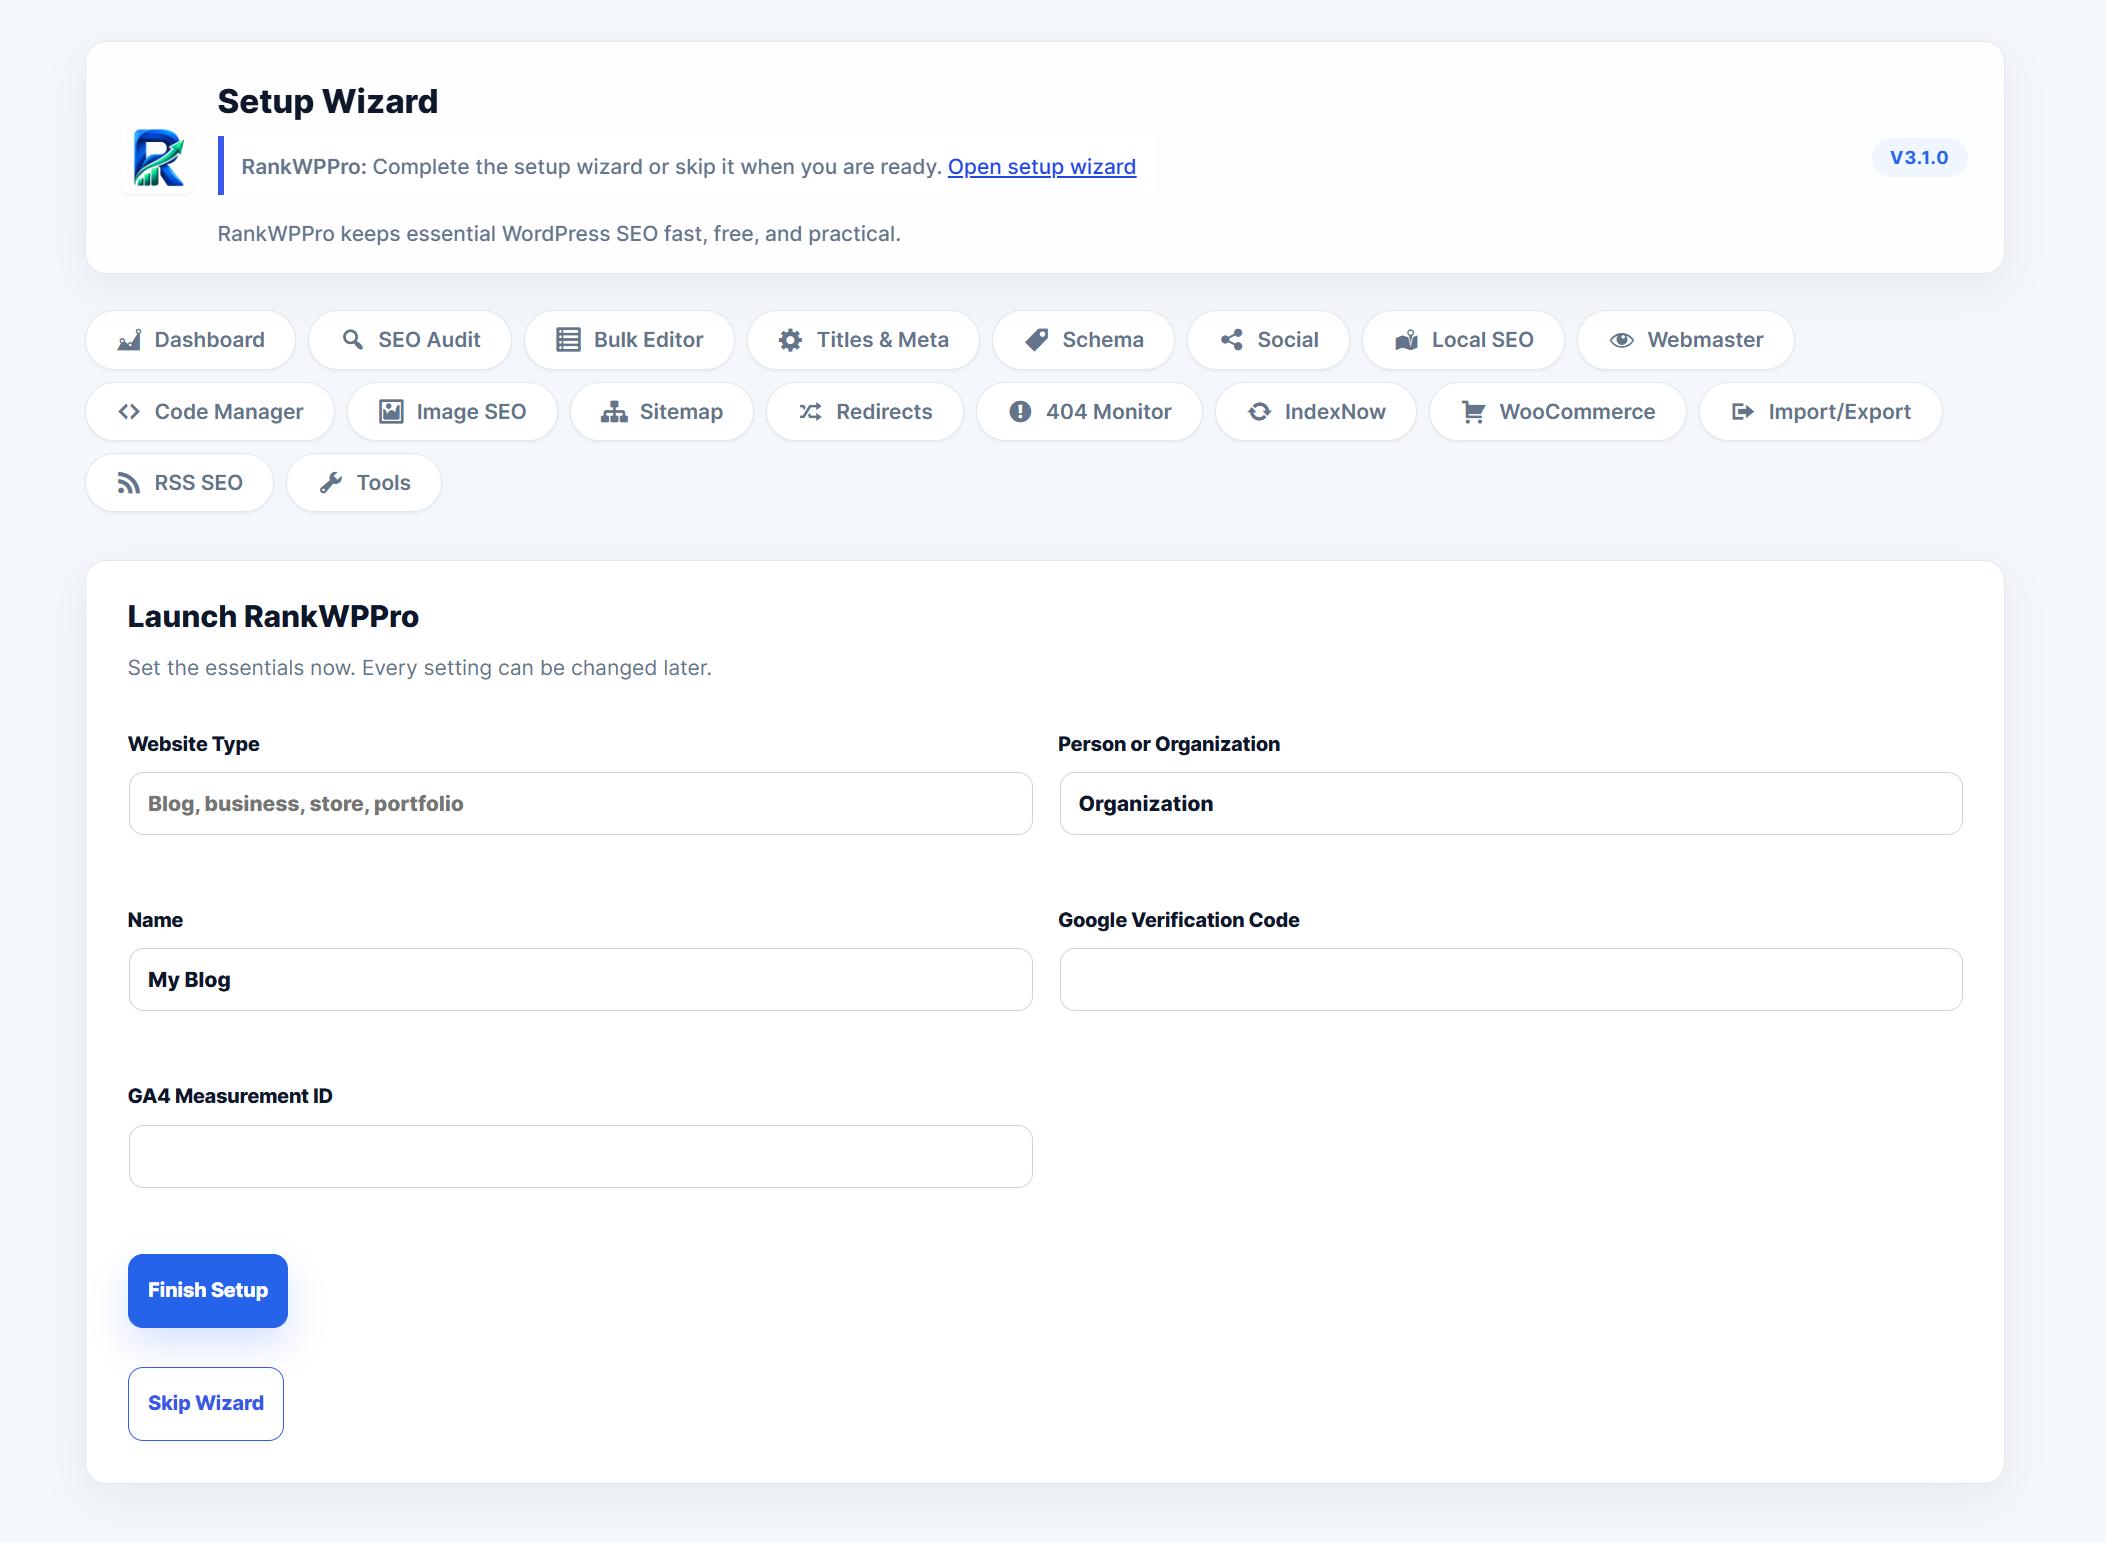The width and height of the screenshot is (2106, 1542).
Task: Open the Dashboard tab
Action: (x=191, y=340)
